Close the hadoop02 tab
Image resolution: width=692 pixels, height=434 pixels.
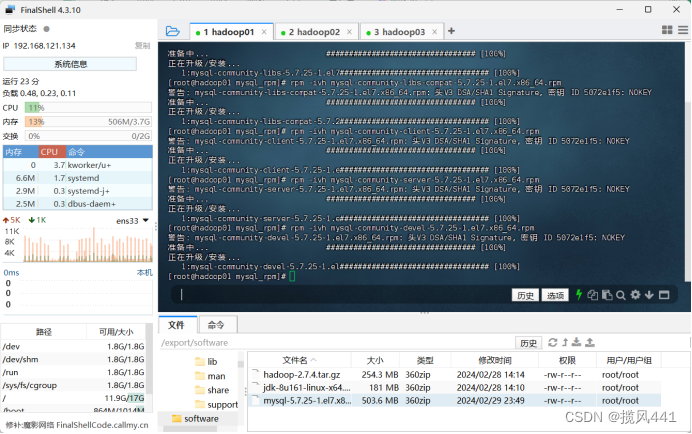349,32
